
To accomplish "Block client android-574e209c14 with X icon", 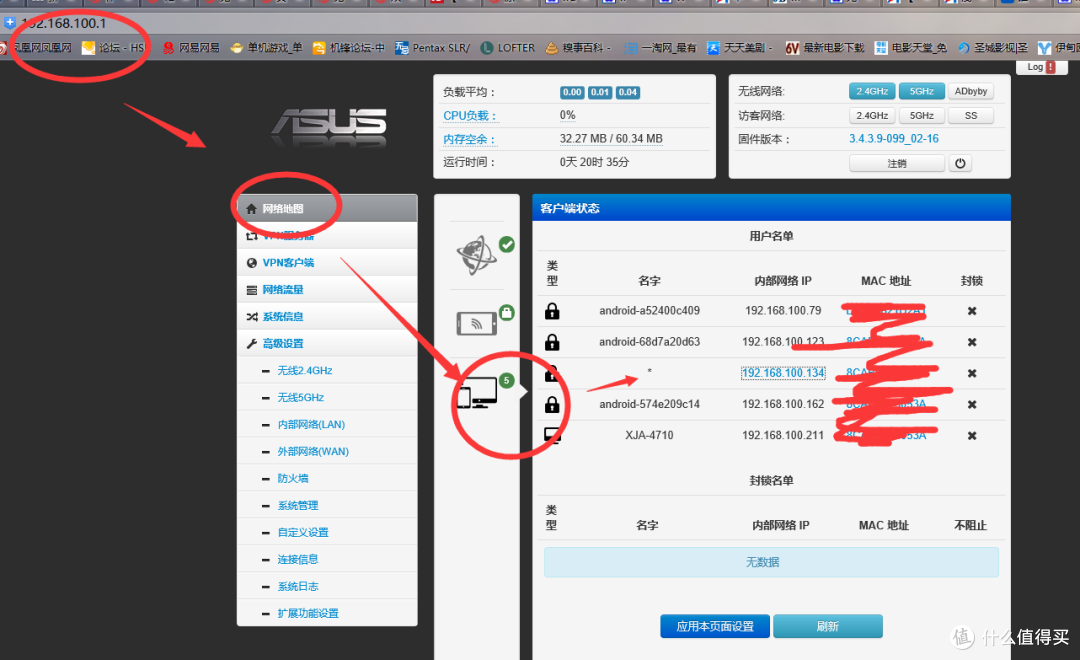I will (x=972, y=404).
